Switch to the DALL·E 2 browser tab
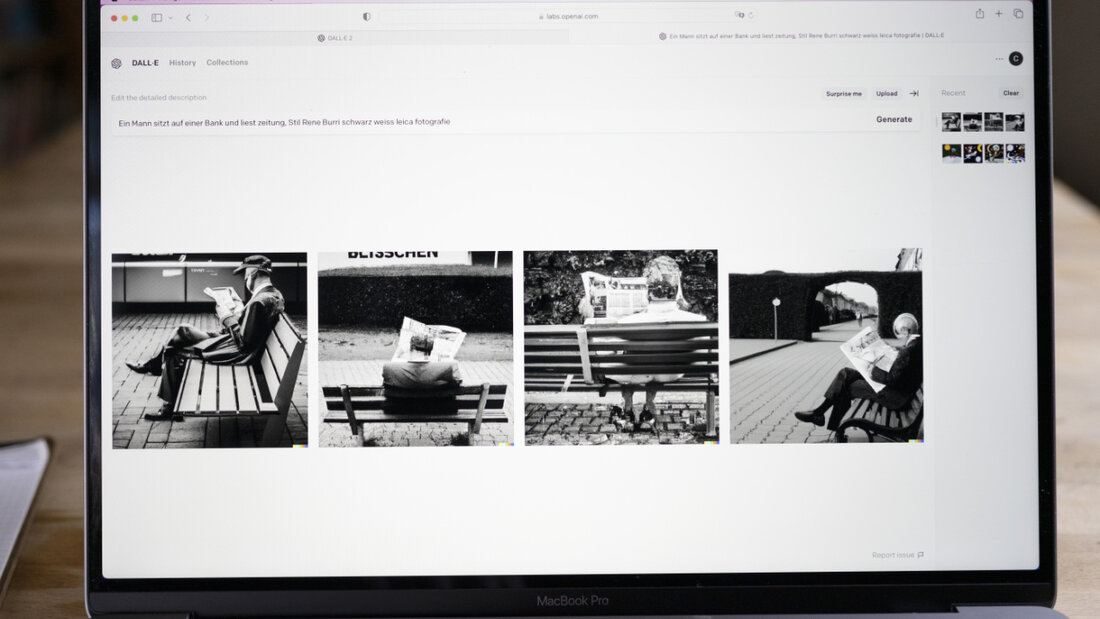The height and width of the screenshot is (619, 1100). point(335,38)
